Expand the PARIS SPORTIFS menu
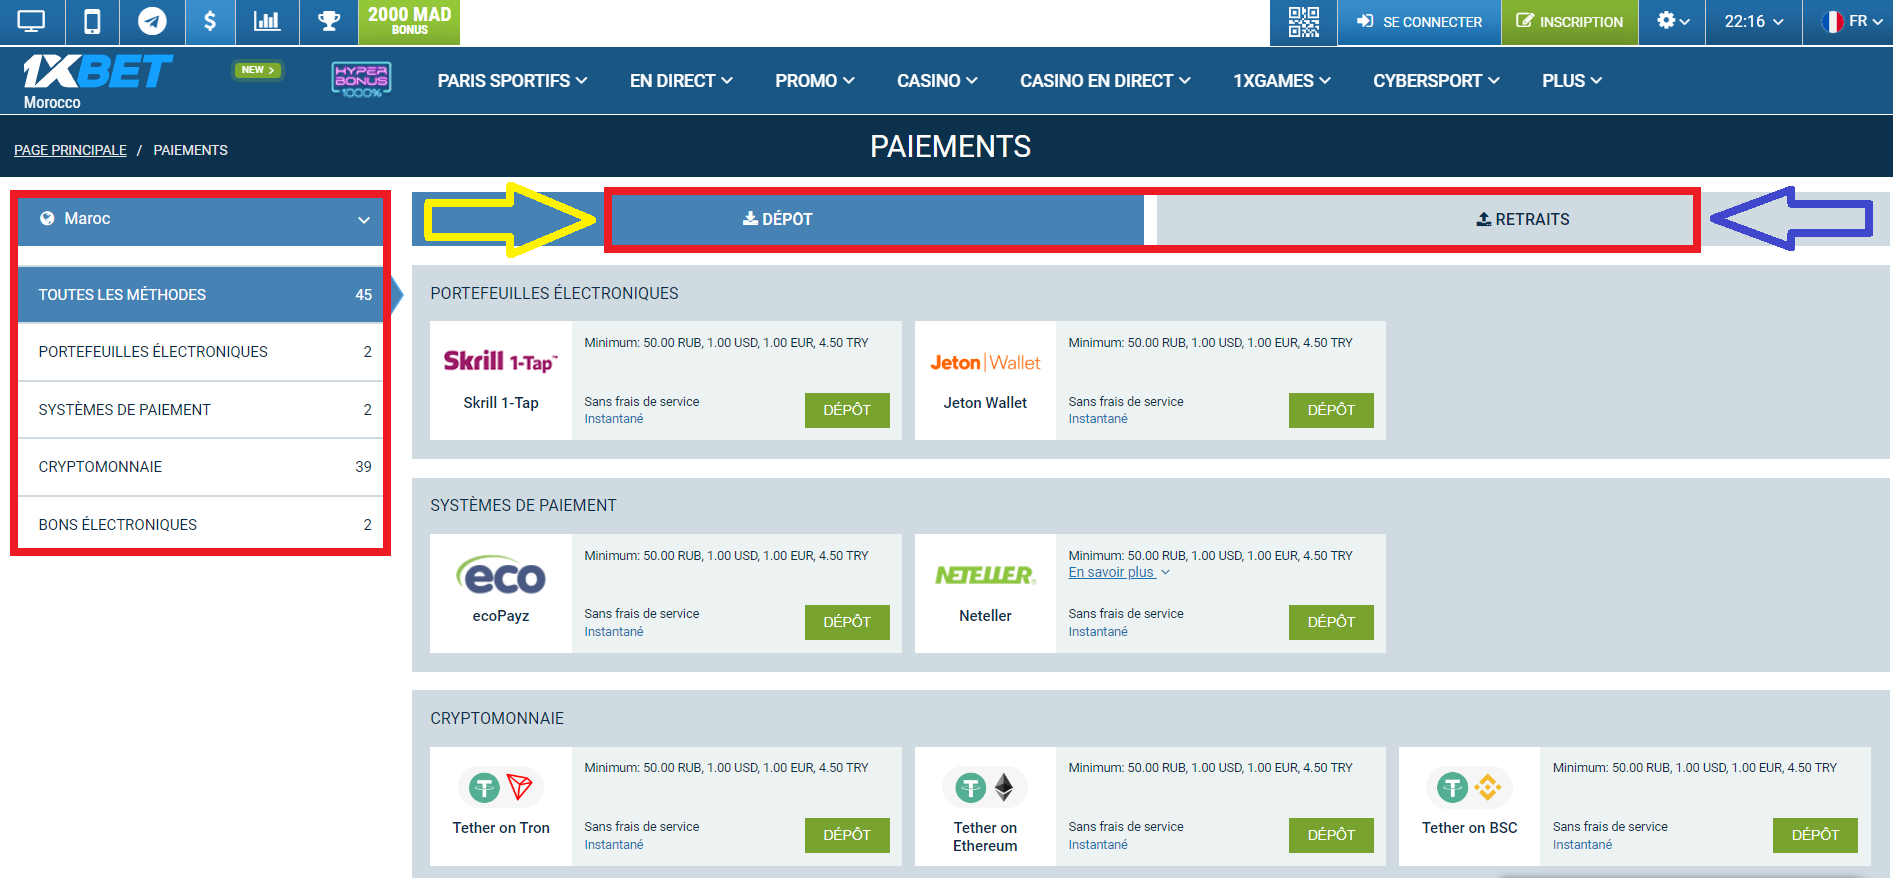Viewport: 1893px width, 878px height. (x=512, y=81)
